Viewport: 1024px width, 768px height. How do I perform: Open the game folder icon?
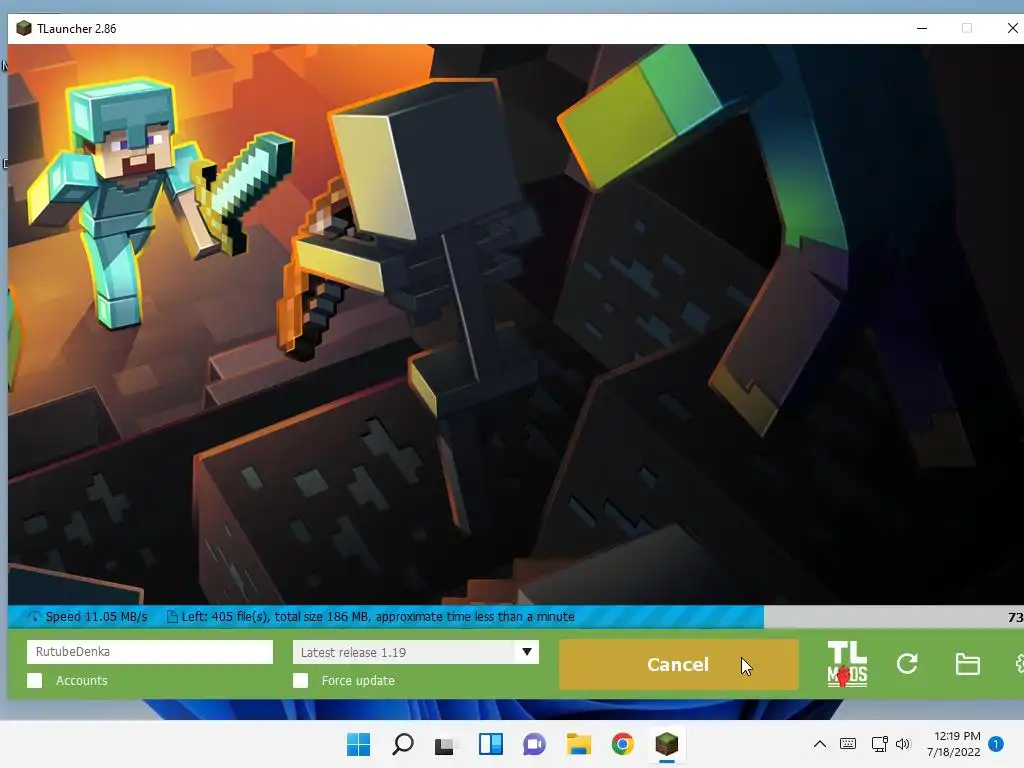(967, 664)
